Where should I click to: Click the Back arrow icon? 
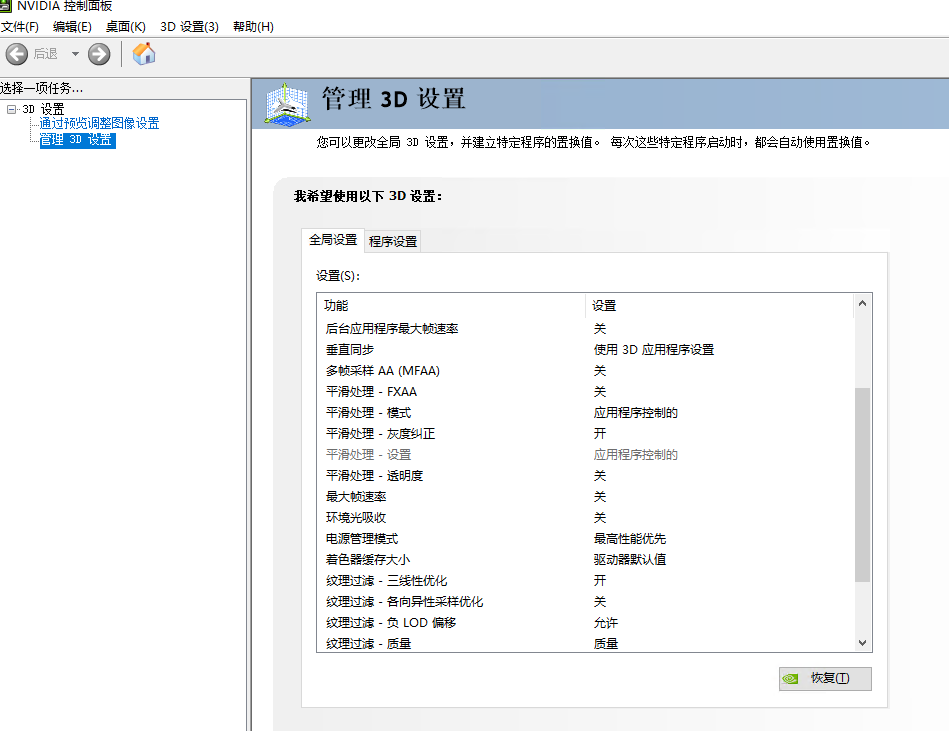[17, 54]
